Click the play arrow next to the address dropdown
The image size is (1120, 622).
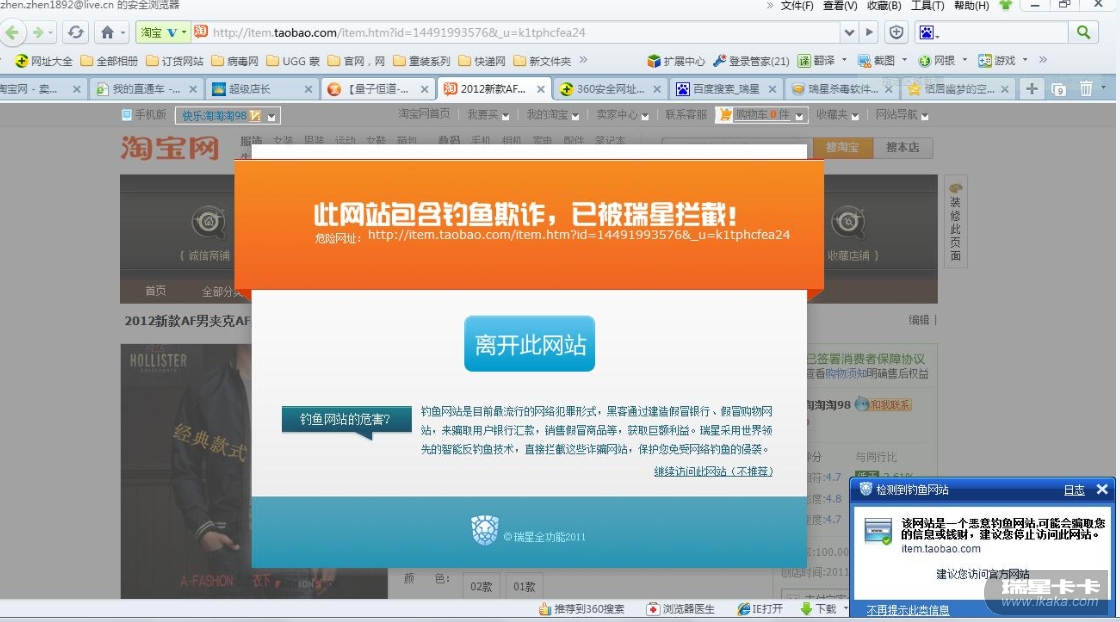pos(869,32)
